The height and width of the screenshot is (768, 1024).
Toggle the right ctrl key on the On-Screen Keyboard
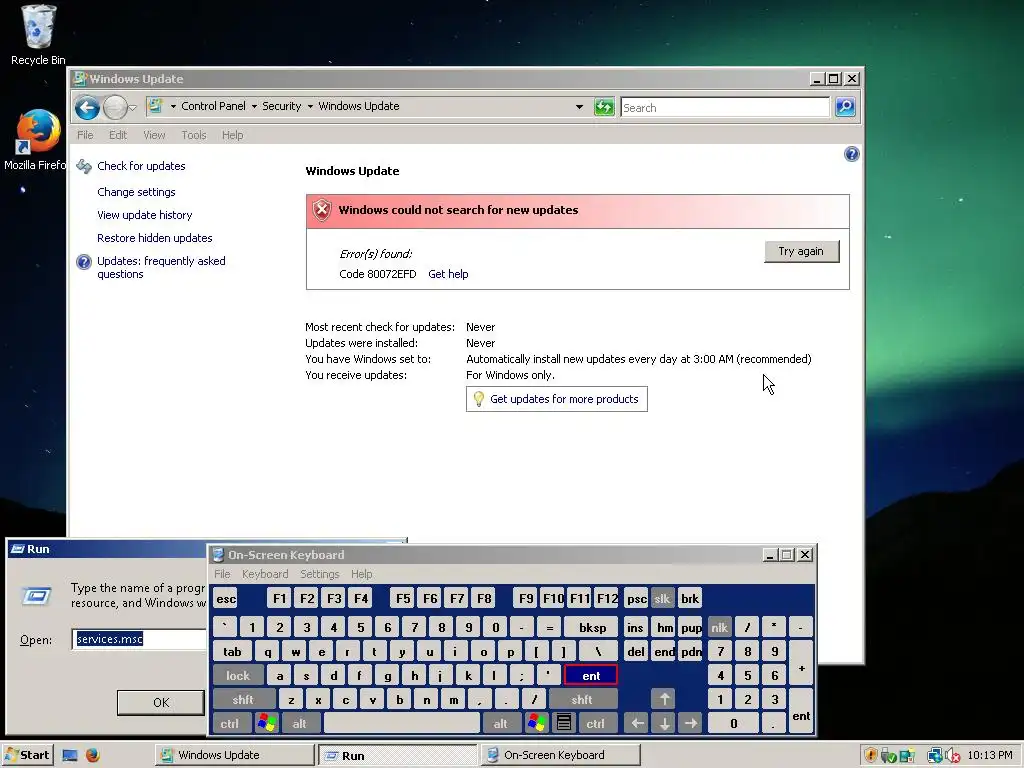tap(596, 723)
